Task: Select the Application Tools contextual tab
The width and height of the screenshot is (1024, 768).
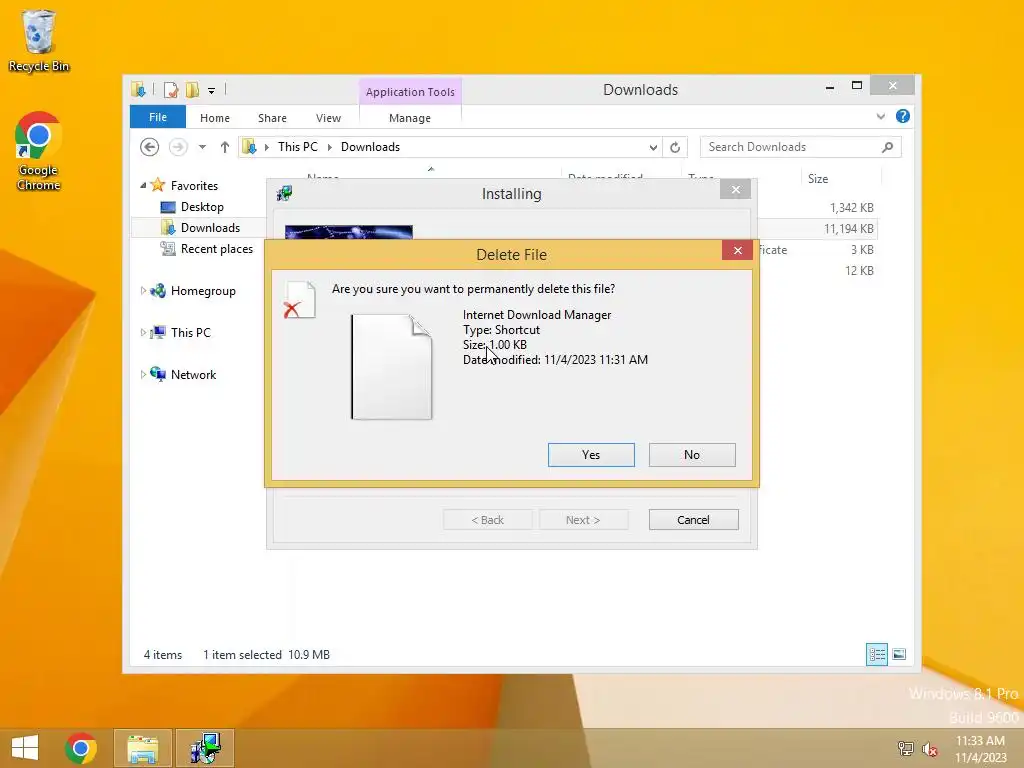Action: (x=410, y=92)
